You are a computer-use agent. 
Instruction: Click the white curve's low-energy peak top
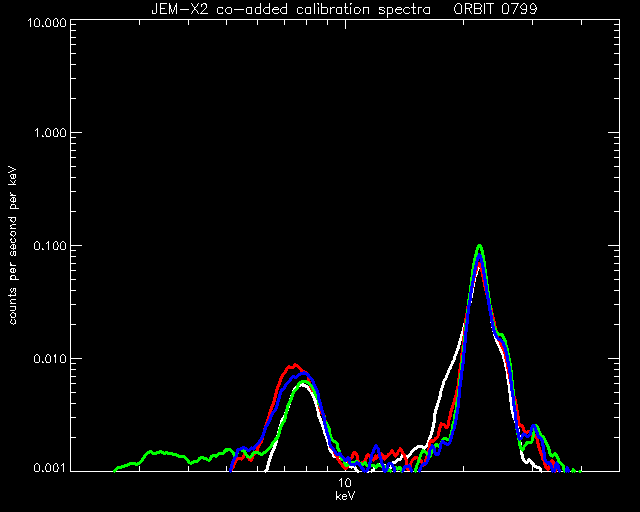[x=302, y=385]
